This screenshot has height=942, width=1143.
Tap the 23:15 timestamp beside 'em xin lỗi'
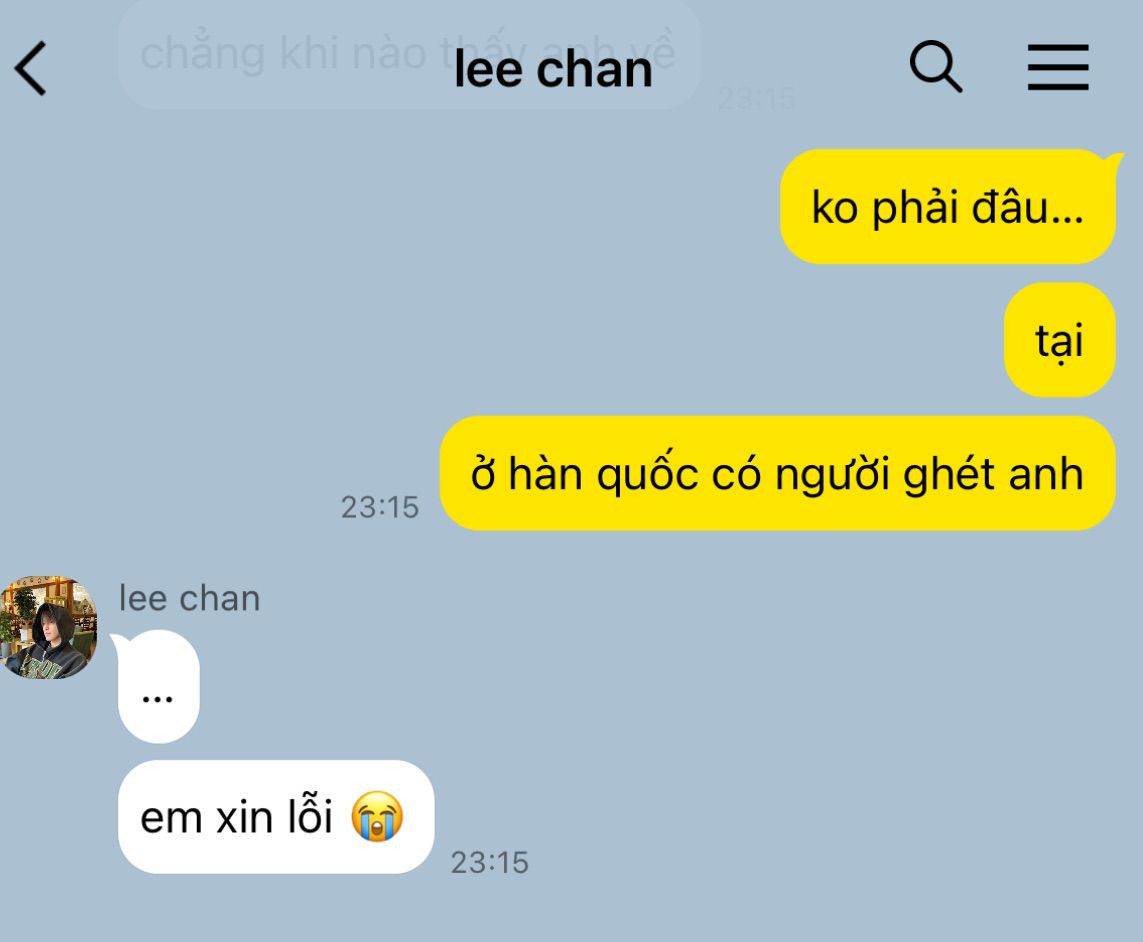click(x=490, y=863)
